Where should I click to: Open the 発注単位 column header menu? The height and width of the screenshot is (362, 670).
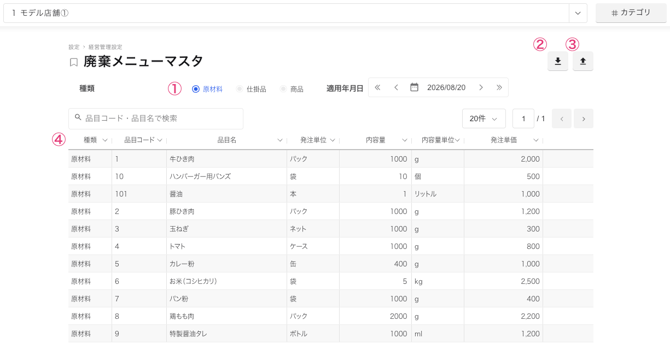[x=332, y=140]
